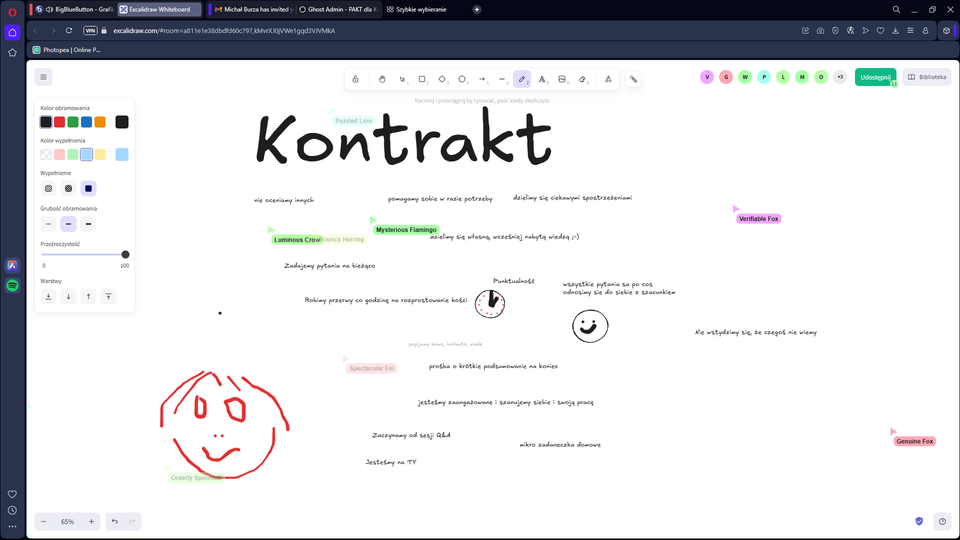Screen dimensions: 960x540
Task: Expand the +3 more collaborators list
Action: click(x=840, y=77)
